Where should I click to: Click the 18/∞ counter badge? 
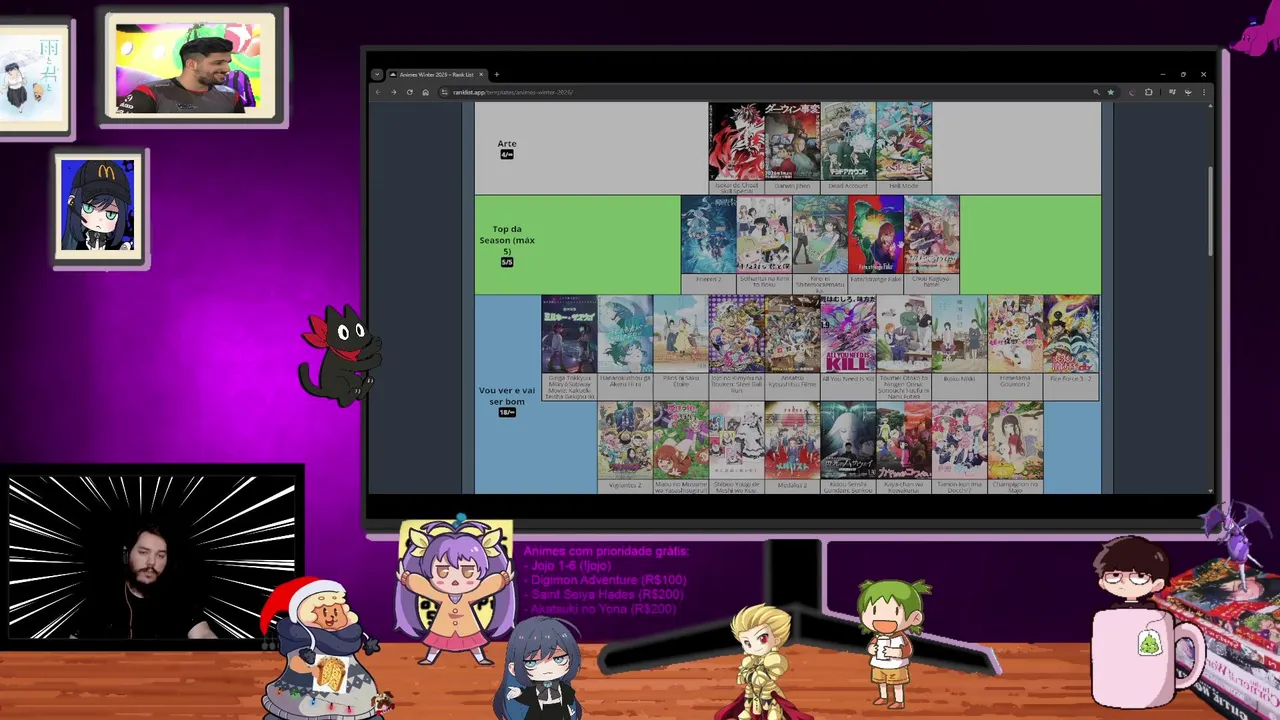507,412
